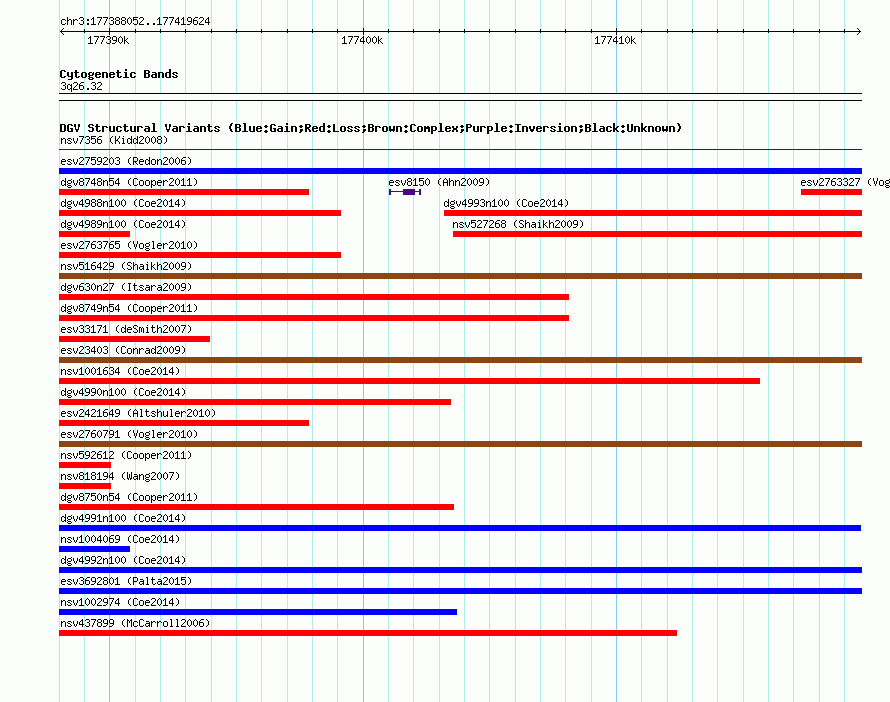Click the esv8150 (Ahn2009) inversion glyph
Screen dimensions: 890x702
click(x=405, y=192)
